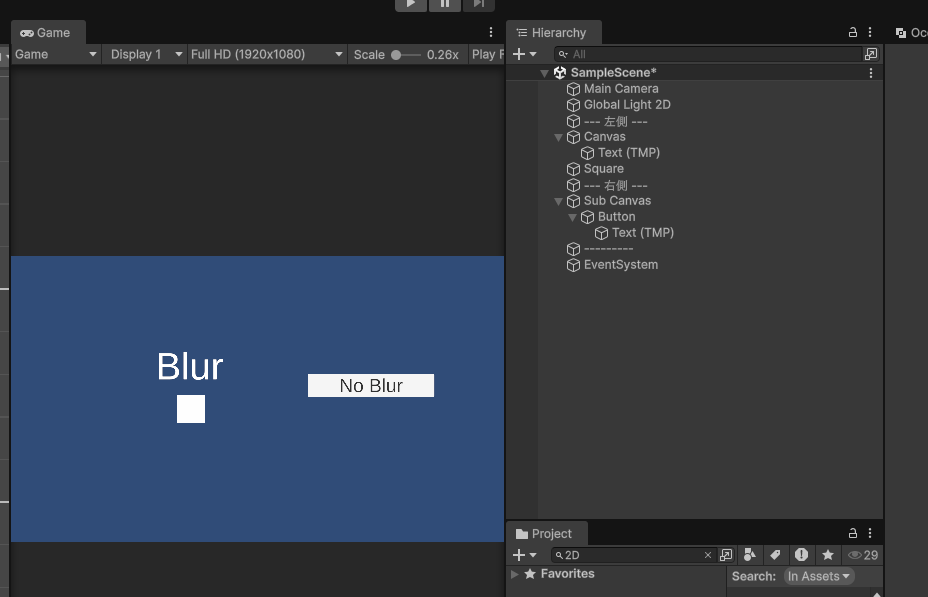Collapse the Sub Canvas foldout arrow
The image size is (928, 597).
[558, 201]
